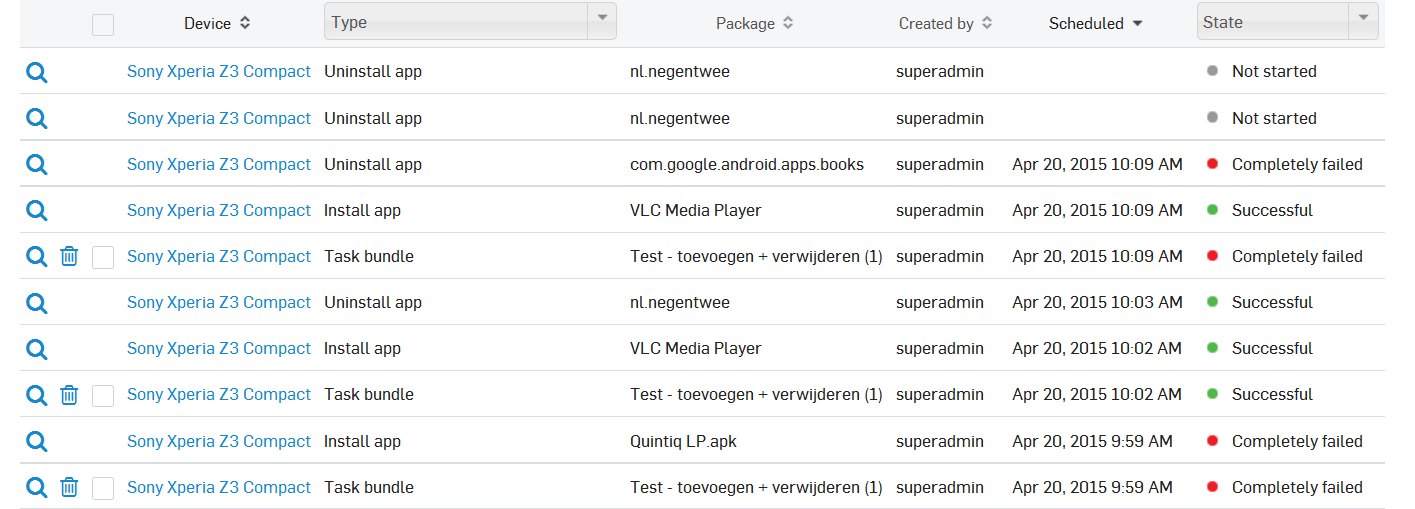Sort by Created by column header
1415x509 pixels.
[x=945, y=23]
